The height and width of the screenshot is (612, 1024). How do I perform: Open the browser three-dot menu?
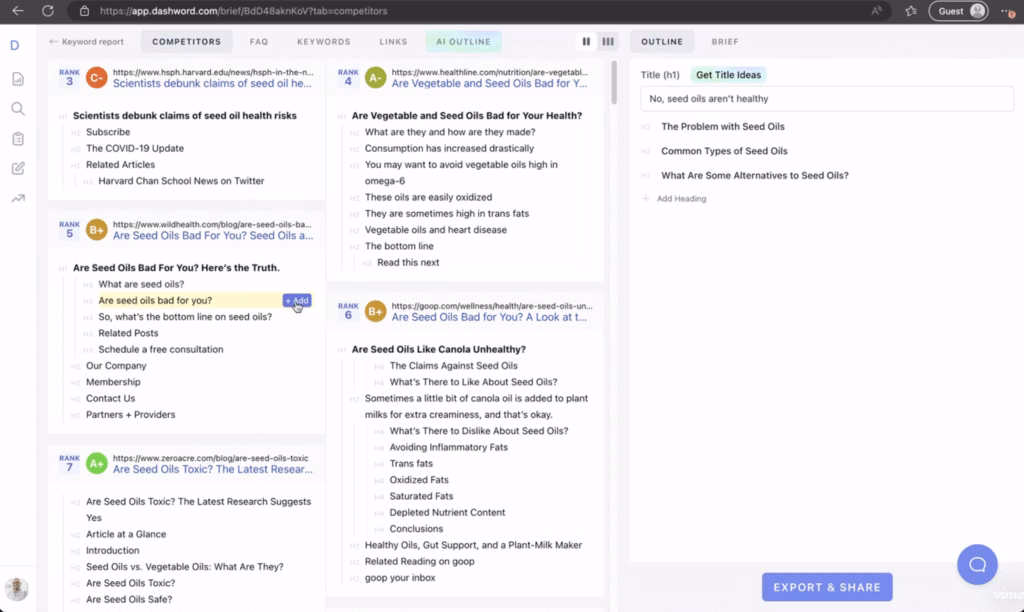click(1007, 11)
